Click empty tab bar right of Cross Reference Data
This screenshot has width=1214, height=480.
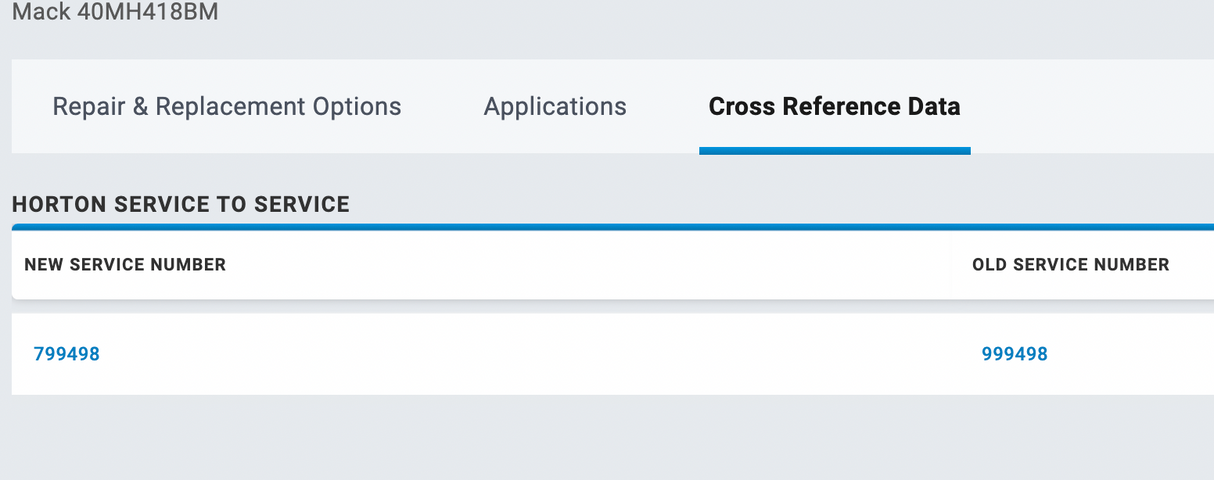point(1090,107)
